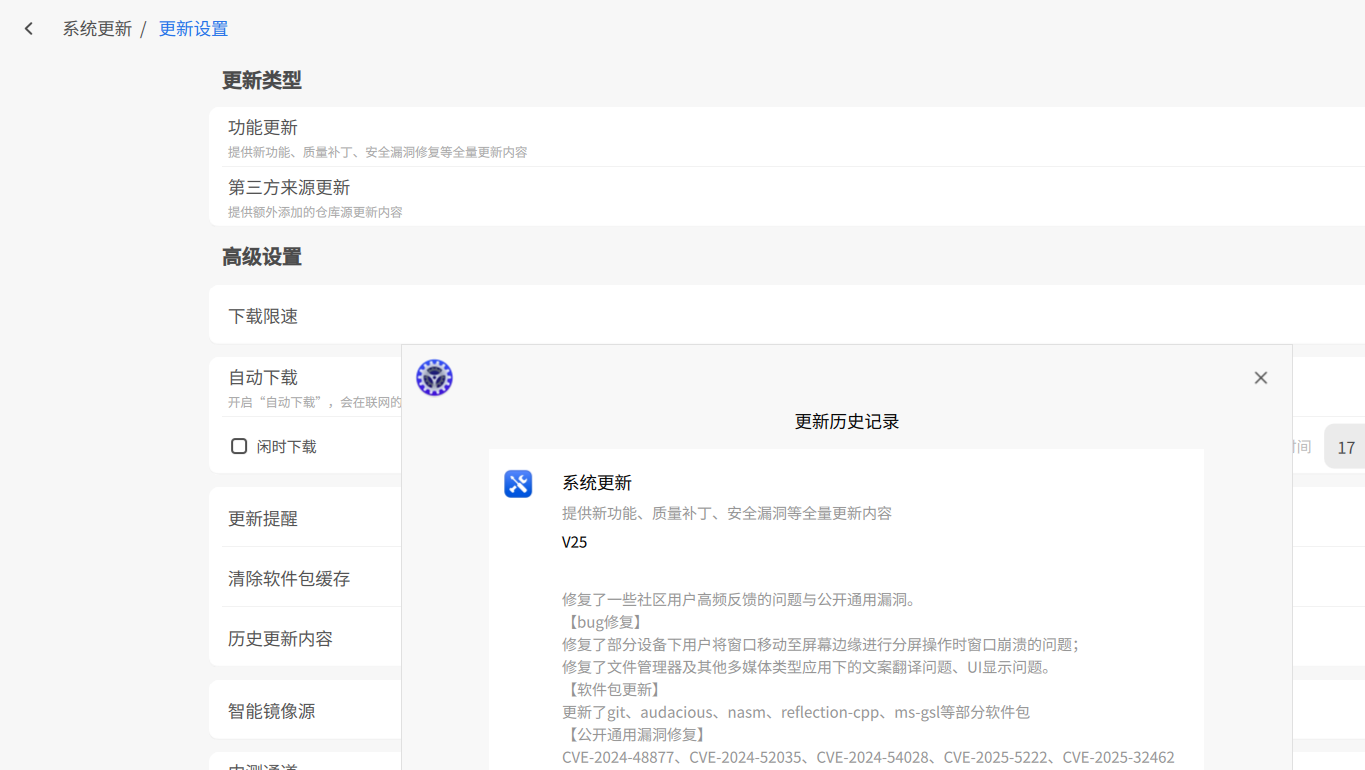Screen dimensions: 1365x770
Task: Select the 下载限速 row
Action: 787,315
